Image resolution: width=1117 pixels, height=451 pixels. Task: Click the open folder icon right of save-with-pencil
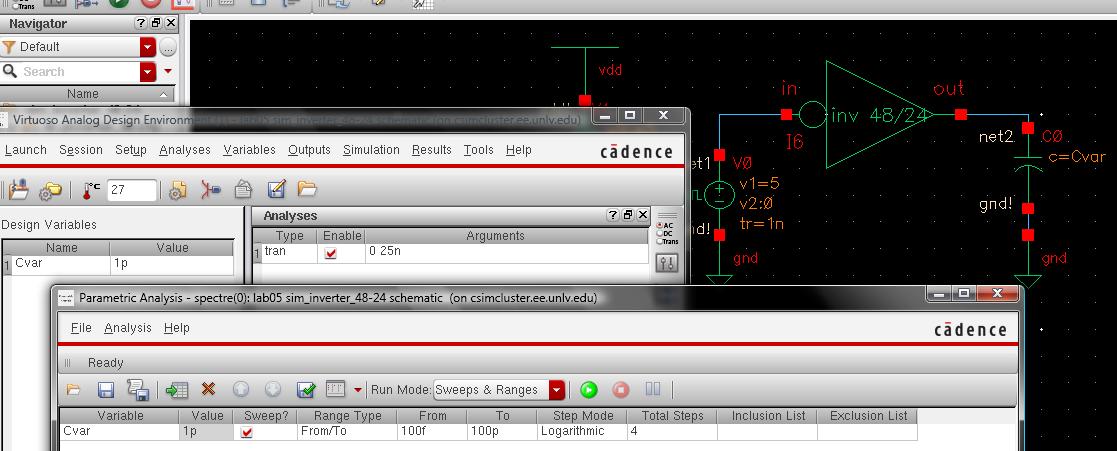point(307,189)
